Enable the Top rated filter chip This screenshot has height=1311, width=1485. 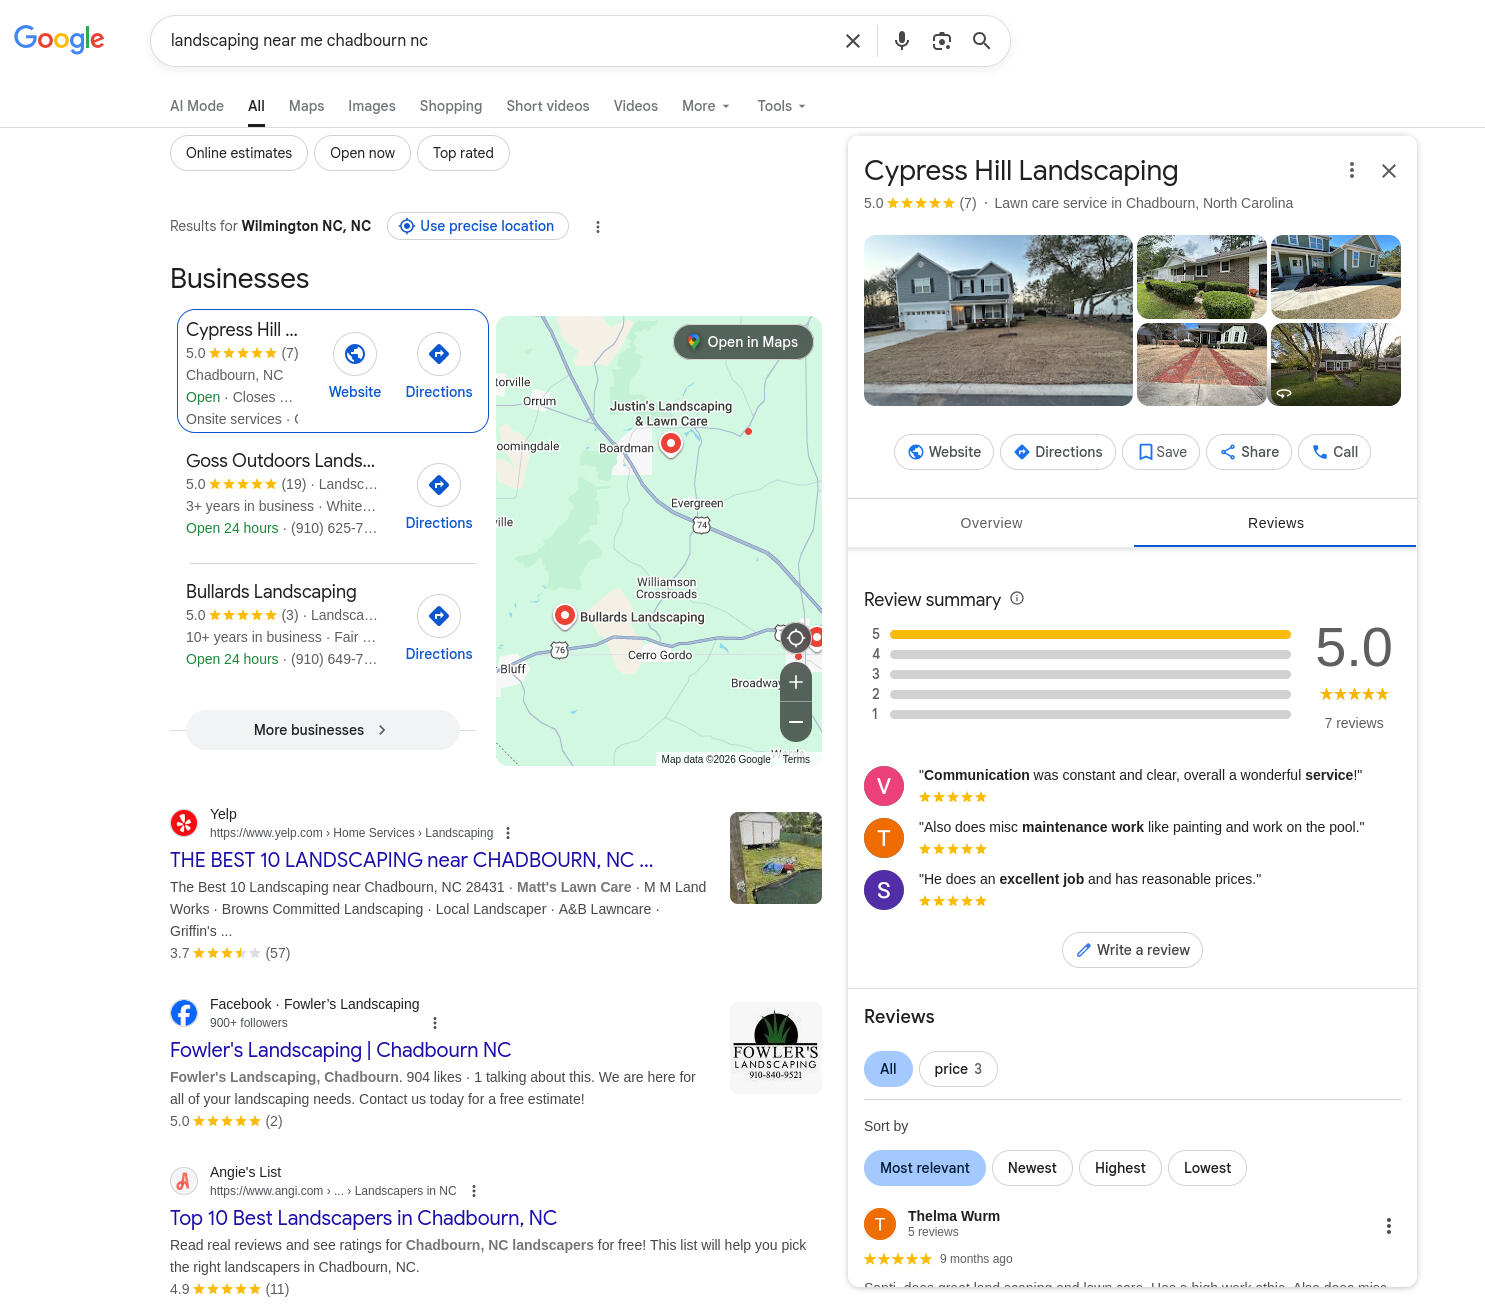coord(463,153)
